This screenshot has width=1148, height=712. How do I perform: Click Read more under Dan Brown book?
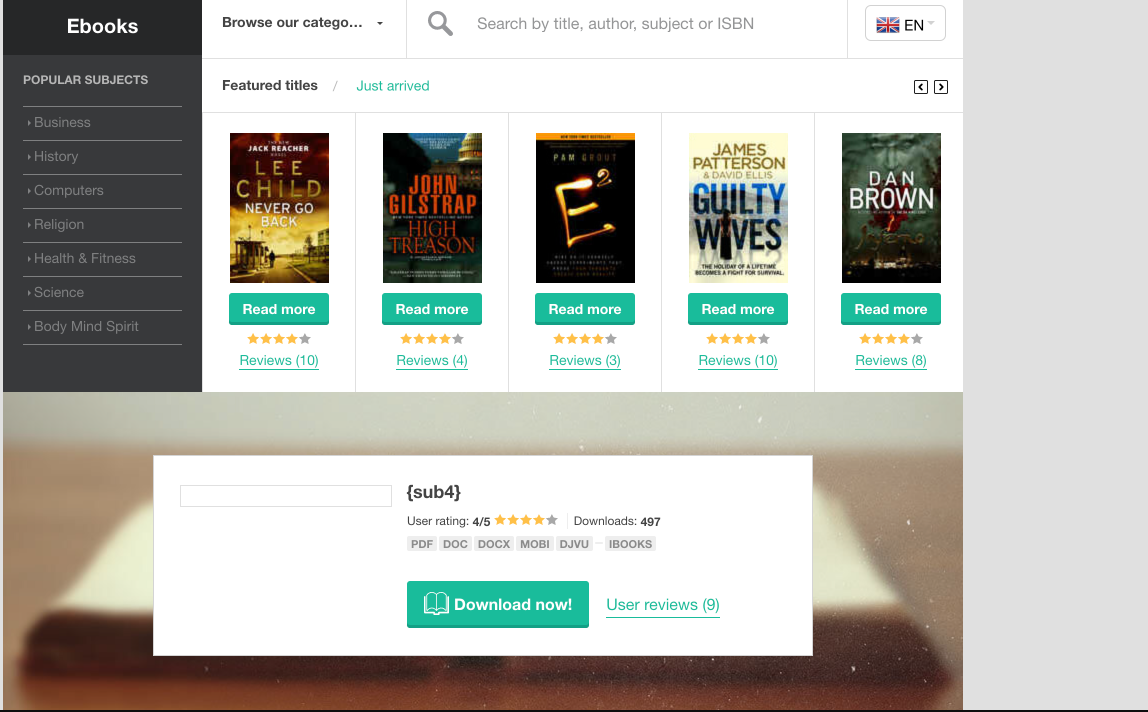pos(891,309)
